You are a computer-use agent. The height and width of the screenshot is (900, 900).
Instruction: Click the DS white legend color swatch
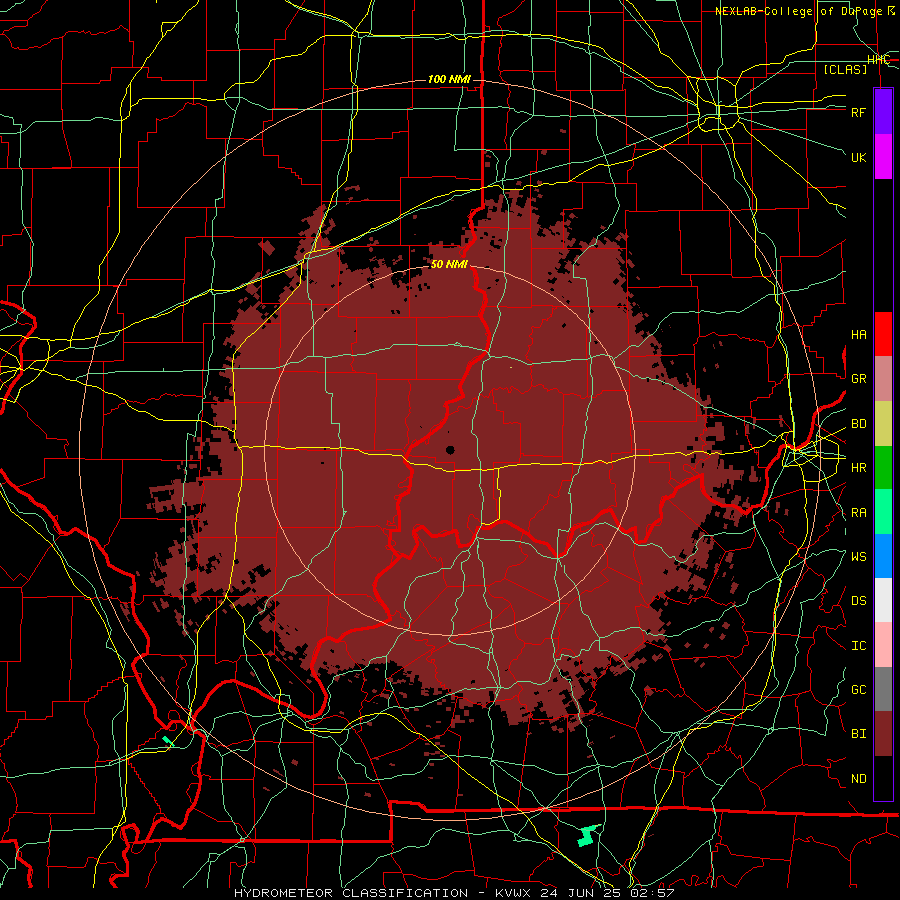[883, 600]
